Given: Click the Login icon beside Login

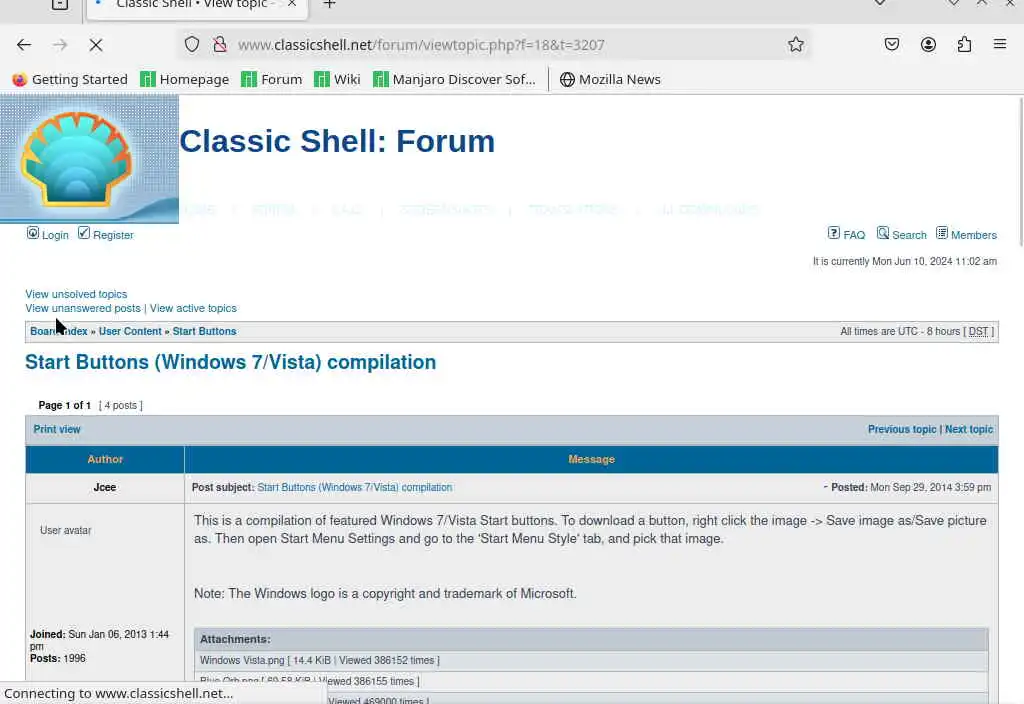Looking at the screenshot, I should [x=33, y=233].
